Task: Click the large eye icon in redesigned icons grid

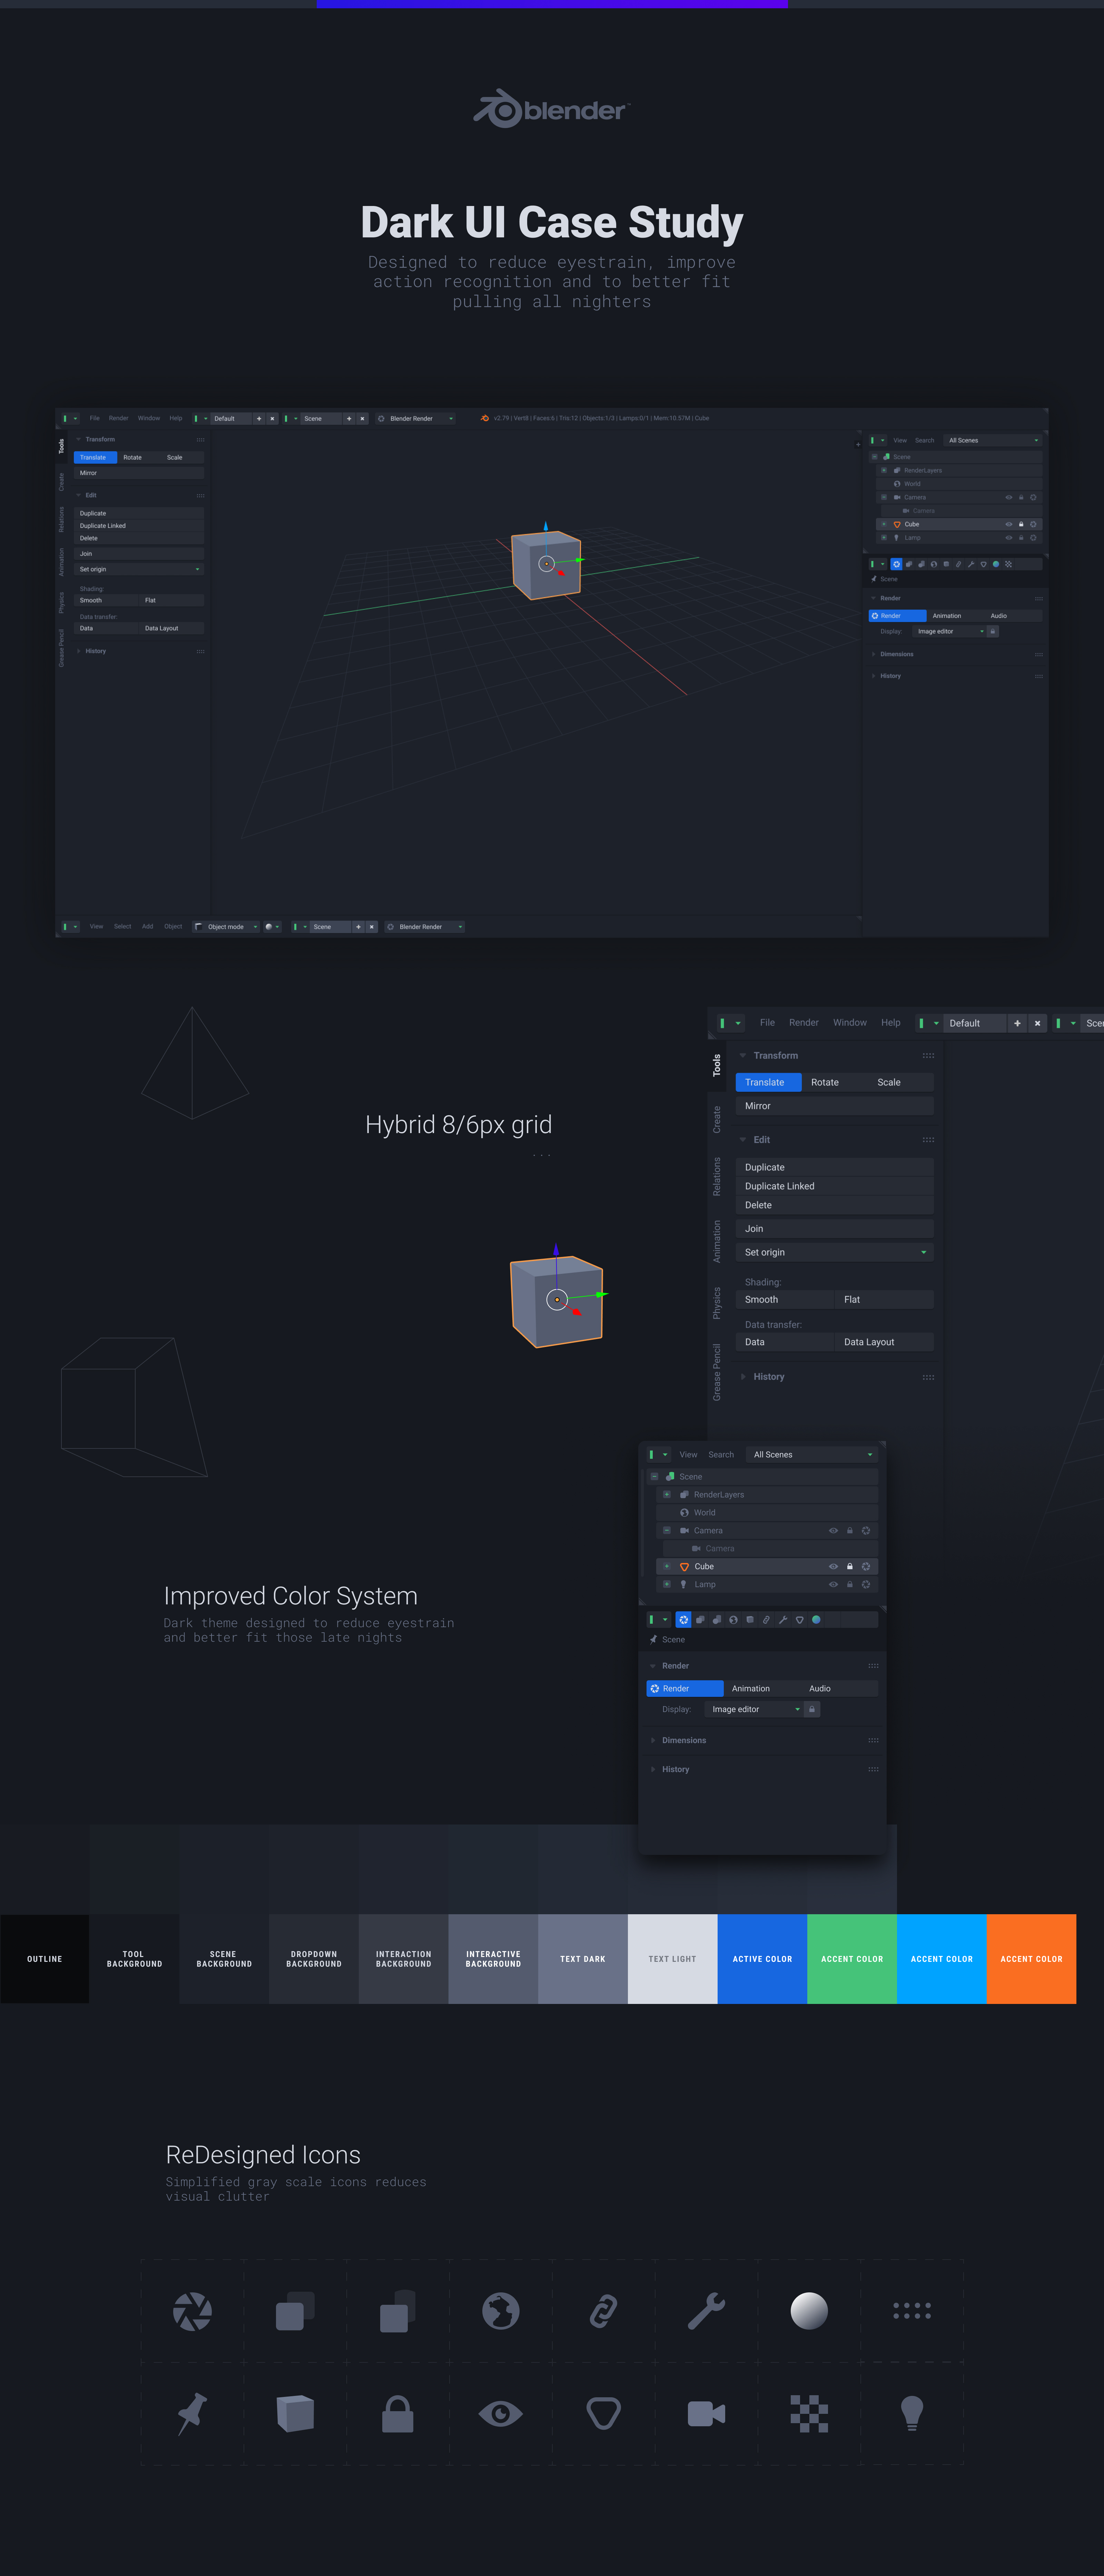Action: [x=500, y=2414]
